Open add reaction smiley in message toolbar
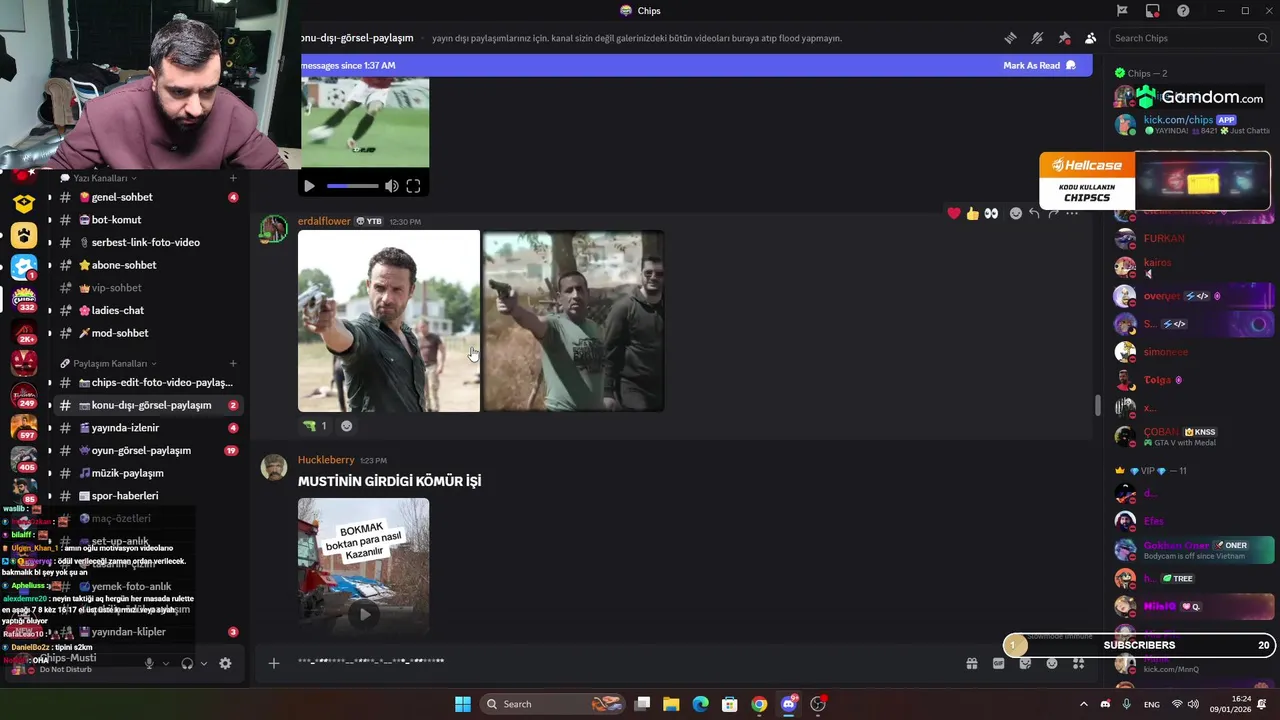 click(1016, 213)
